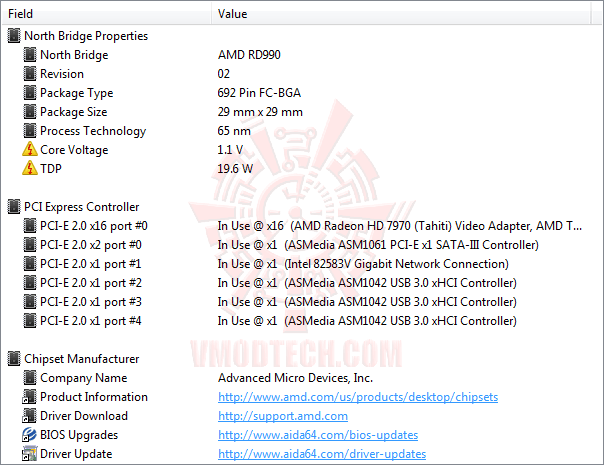Screen dimensions: 604x465
Task: Click icon beside PCI-E 2.0 x16 port #0
Action: pyautogui.click(x=29, y=226)
